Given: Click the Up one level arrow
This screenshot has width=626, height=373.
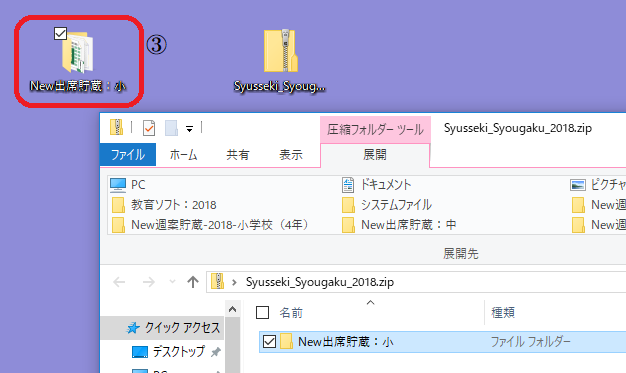Looking at the screenshot, I should coord(193,282).
